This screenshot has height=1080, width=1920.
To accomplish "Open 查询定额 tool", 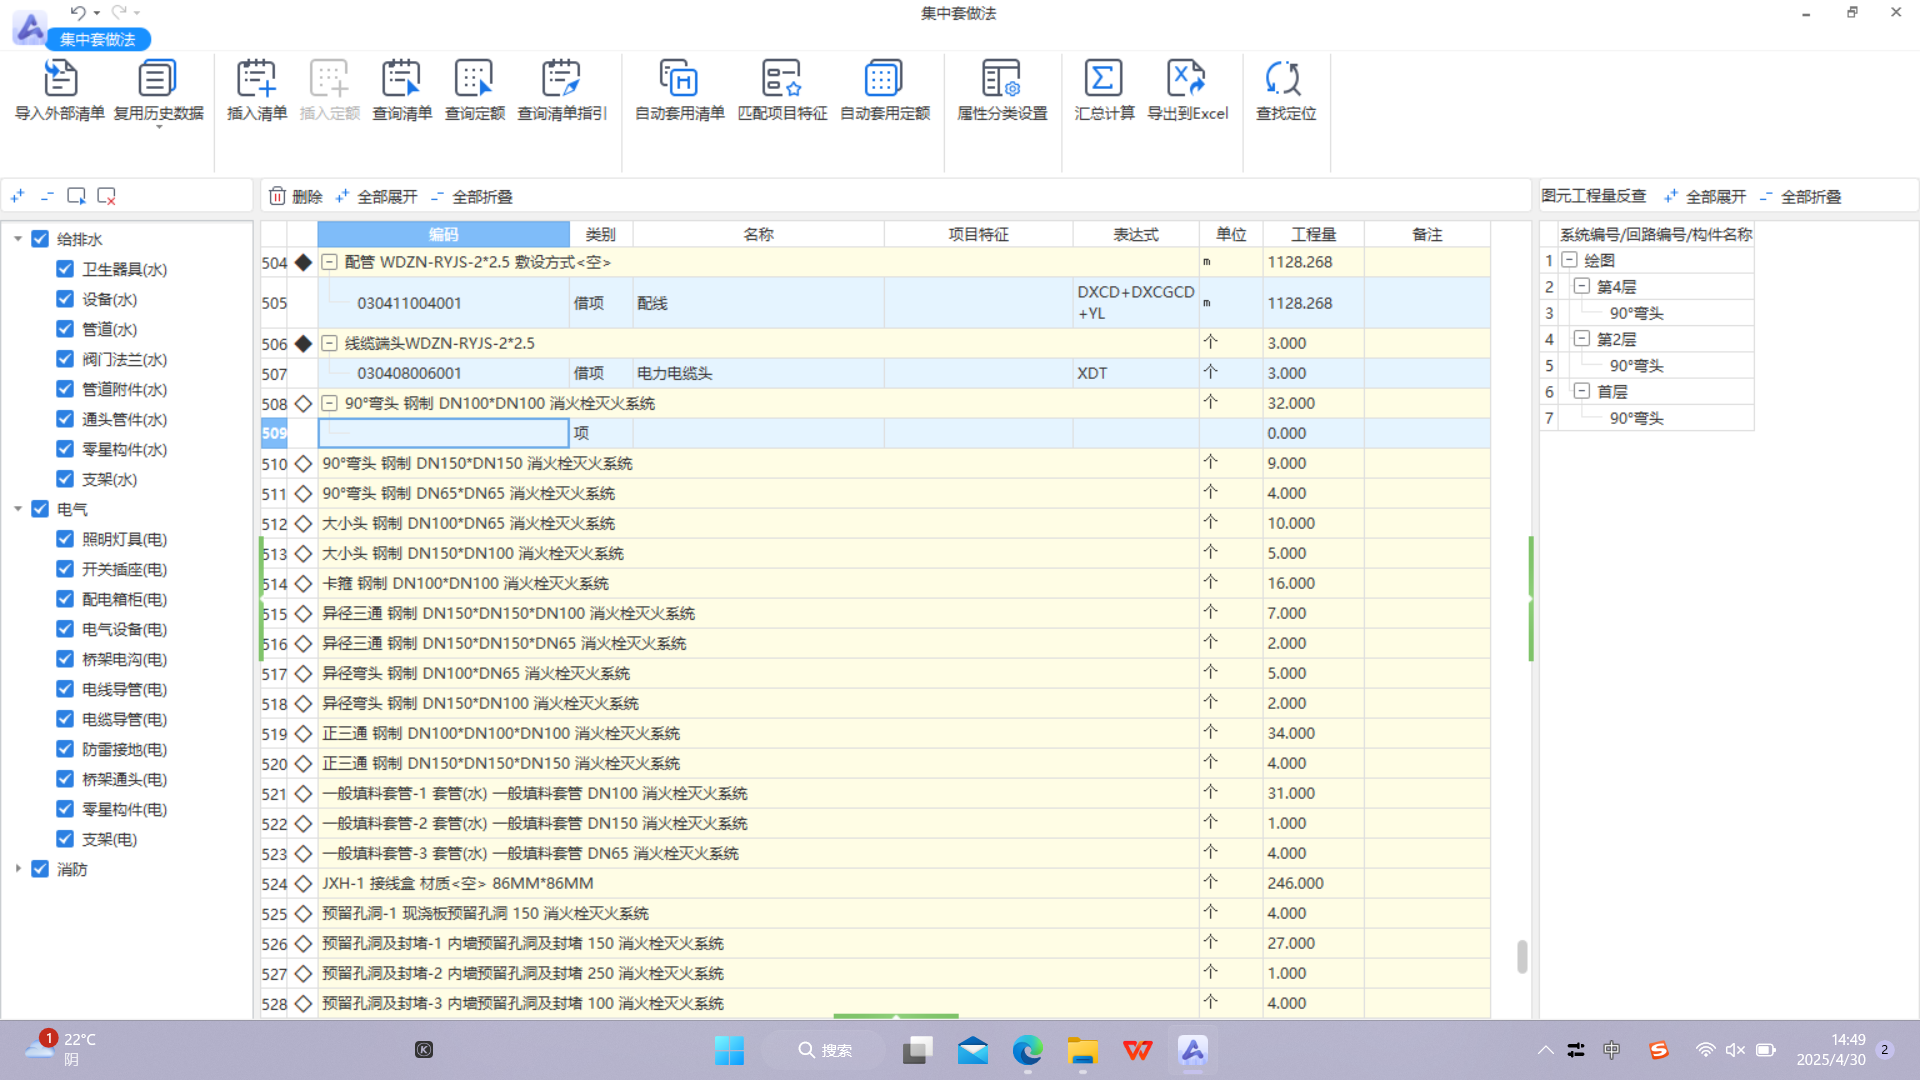I will [x=474, y=90].
